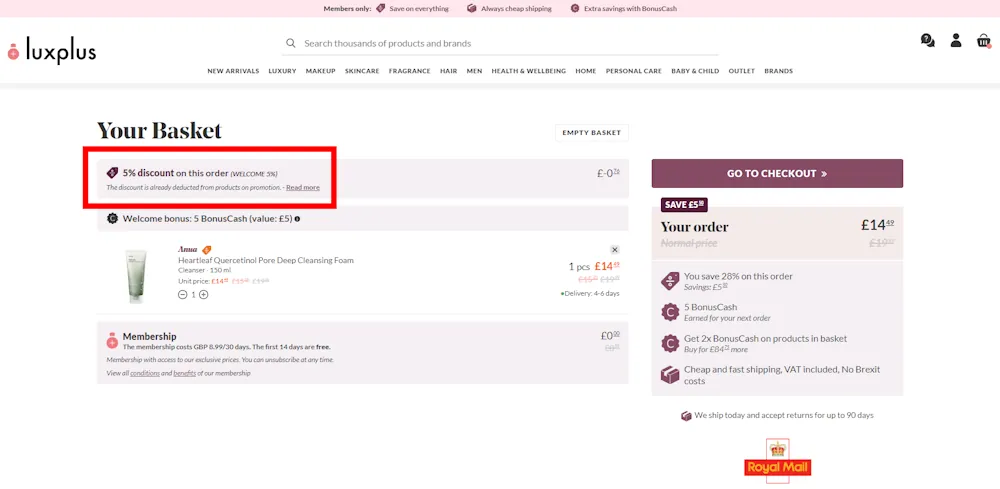This screenshot has height=489, width=1000.
Task: Open the Read more discount link
Action: click(303, 187)
